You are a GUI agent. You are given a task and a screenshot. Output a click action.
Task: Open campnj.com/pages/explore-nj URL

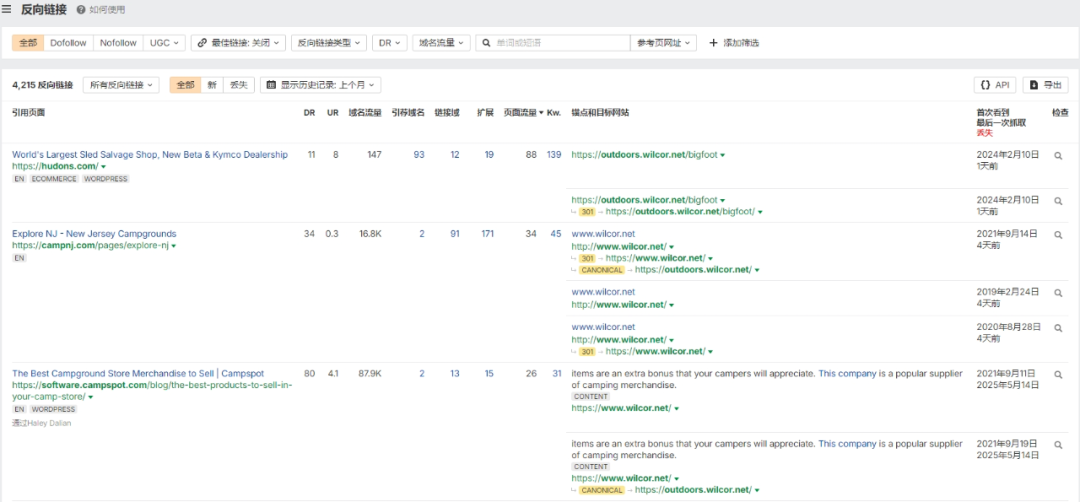coord(90,246)
